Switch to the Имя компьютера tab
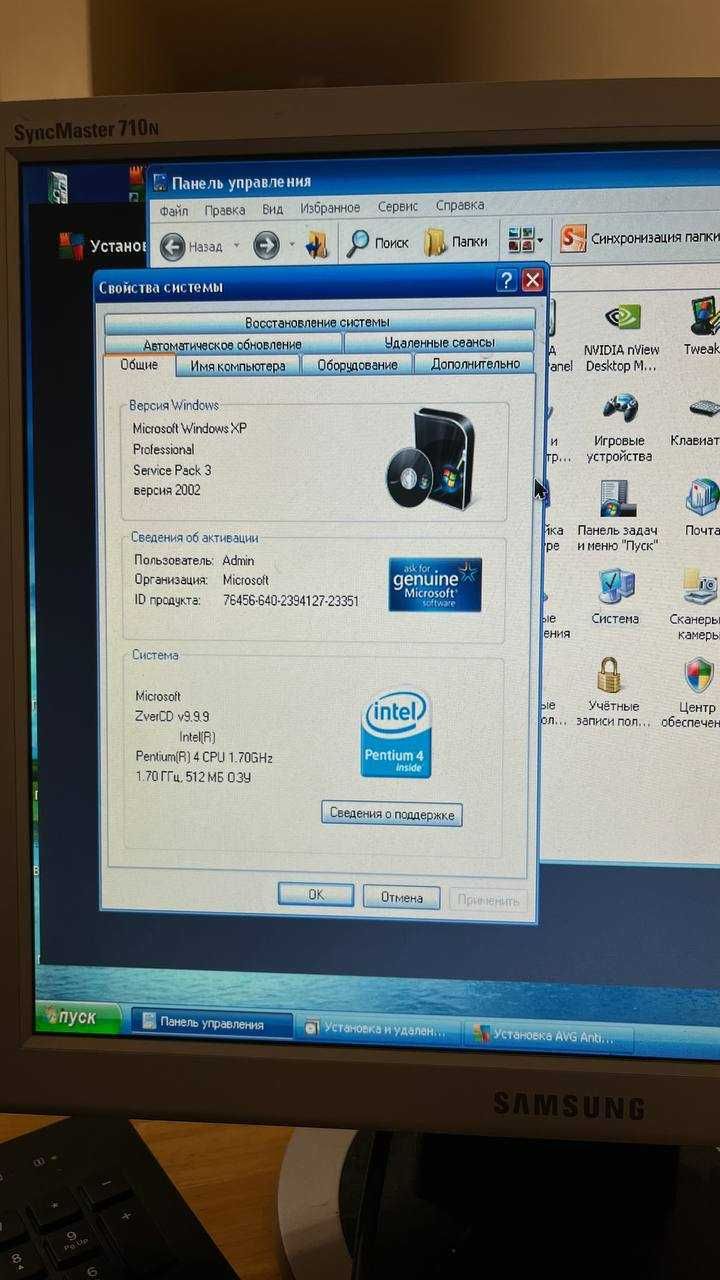The height and width of the screenshot is (1280, 720). pos(238,366)
